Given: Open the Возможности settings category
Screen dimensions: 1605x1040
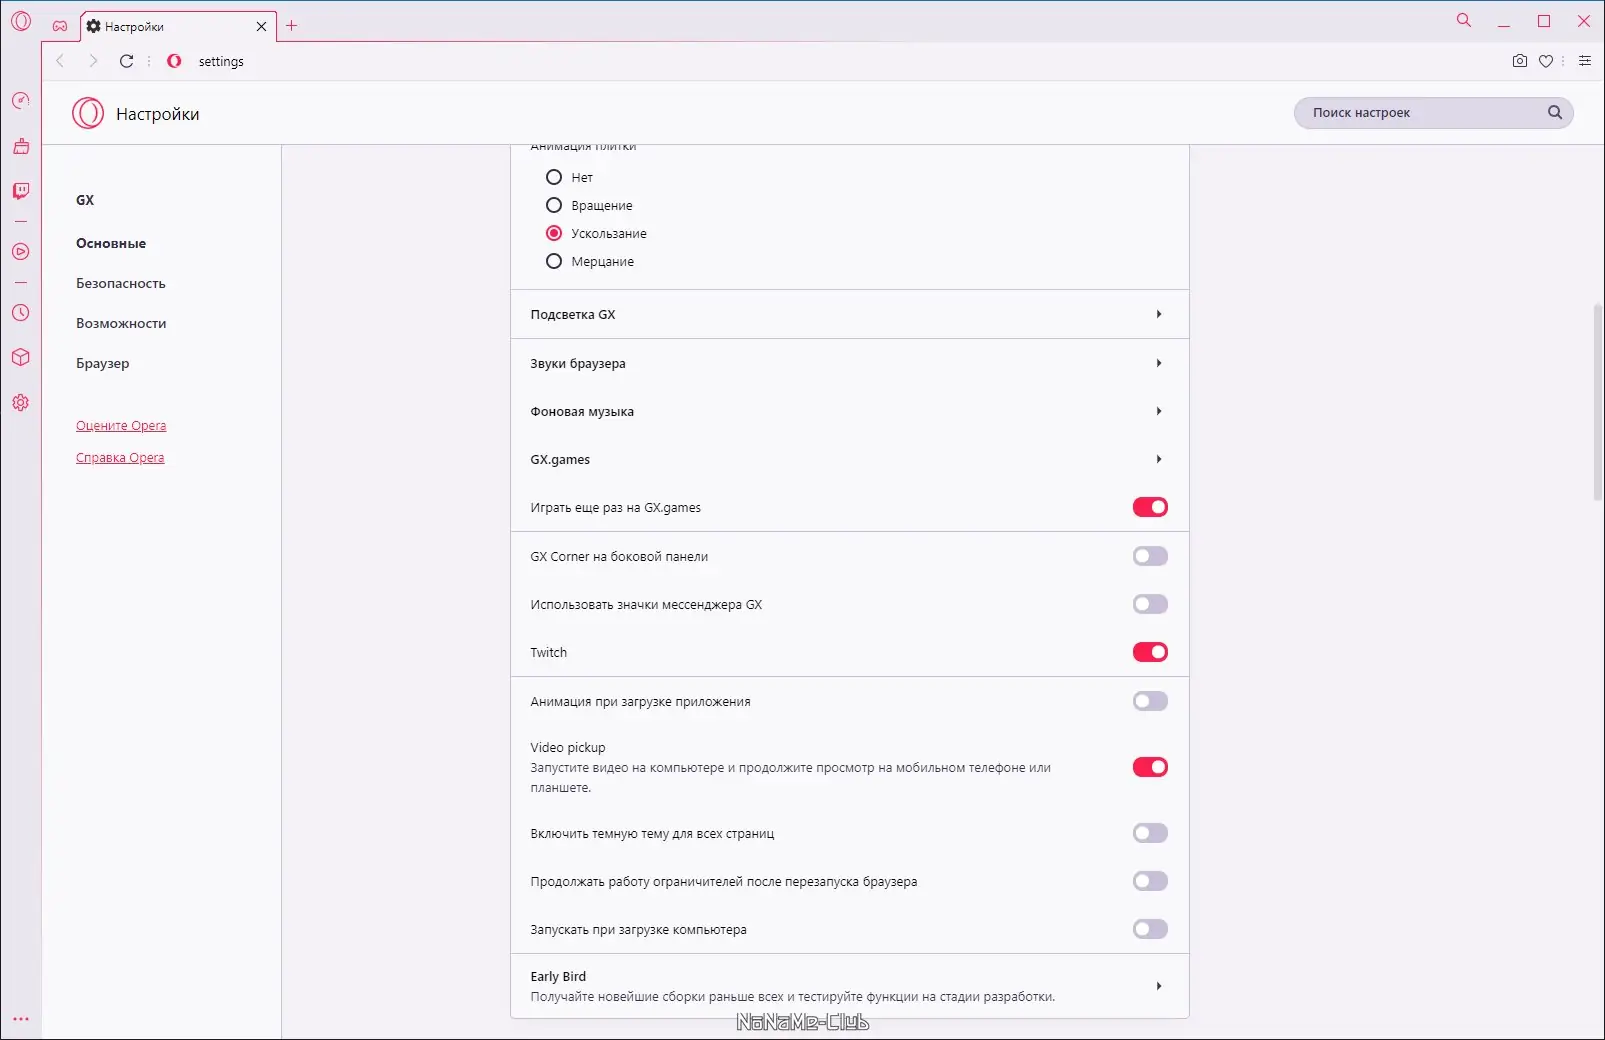Looking at the screenshot, I should pos(121,324).
